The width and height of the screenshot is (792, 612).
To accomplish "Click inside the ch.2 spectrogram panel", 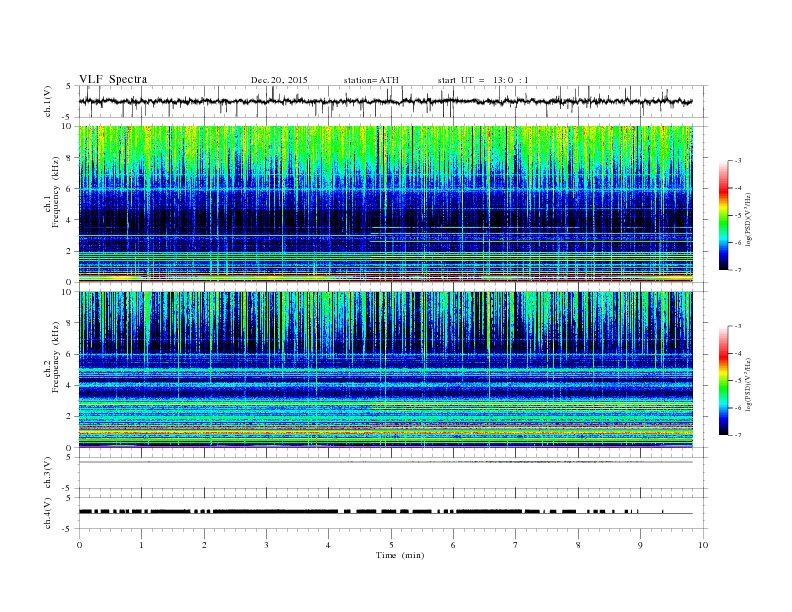I will click(386, 369).
